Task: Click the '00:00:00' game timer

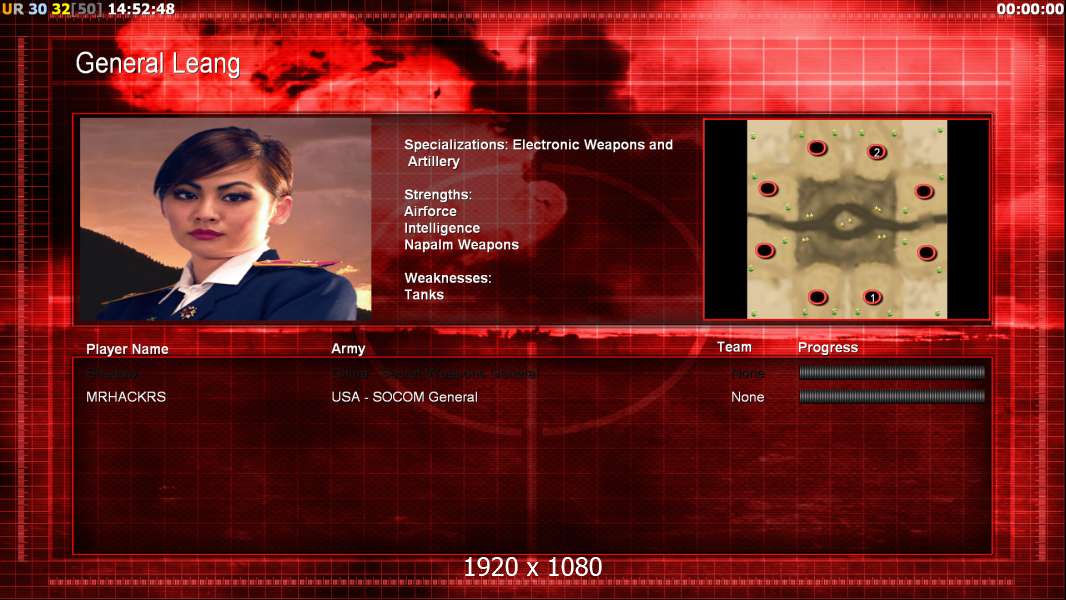Action: coord(1030,9)
